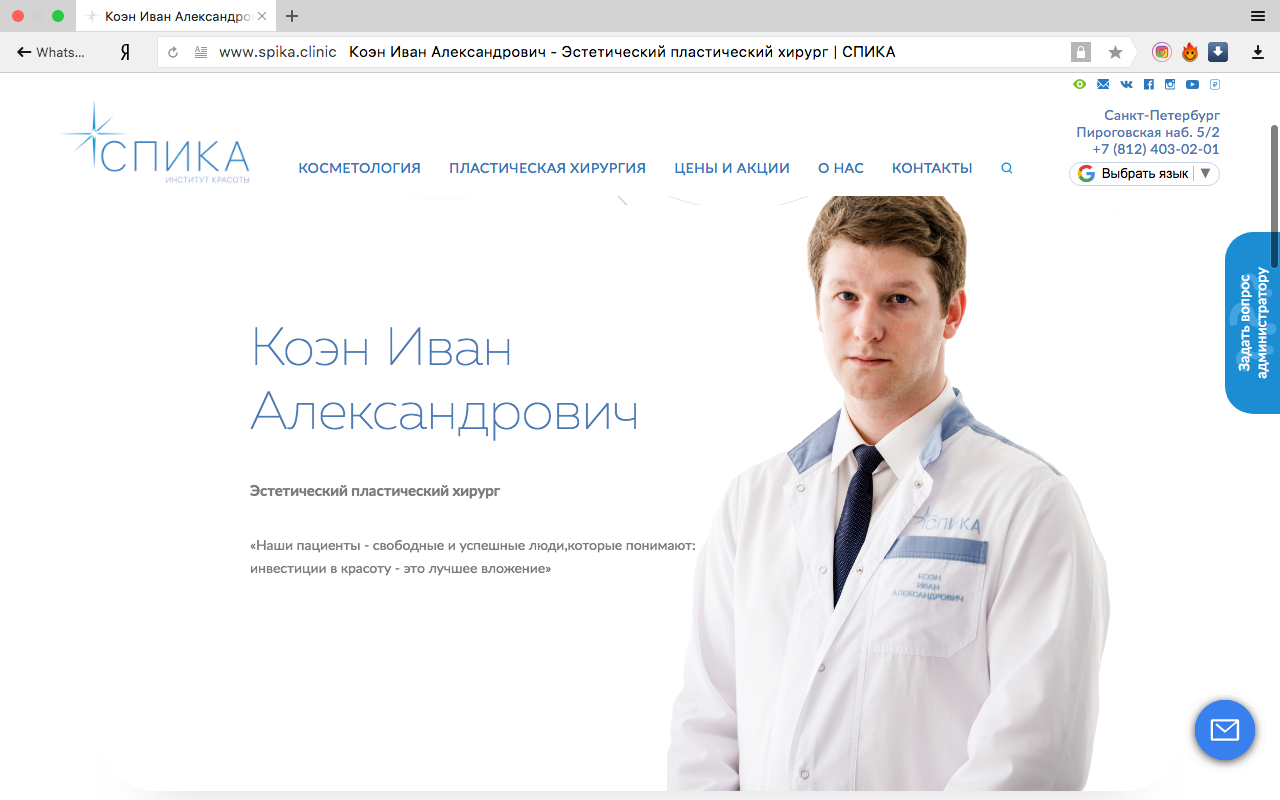1280x800 pixels.
Task: Open the clinic's YouTube channel
Action: [1192, 84]
